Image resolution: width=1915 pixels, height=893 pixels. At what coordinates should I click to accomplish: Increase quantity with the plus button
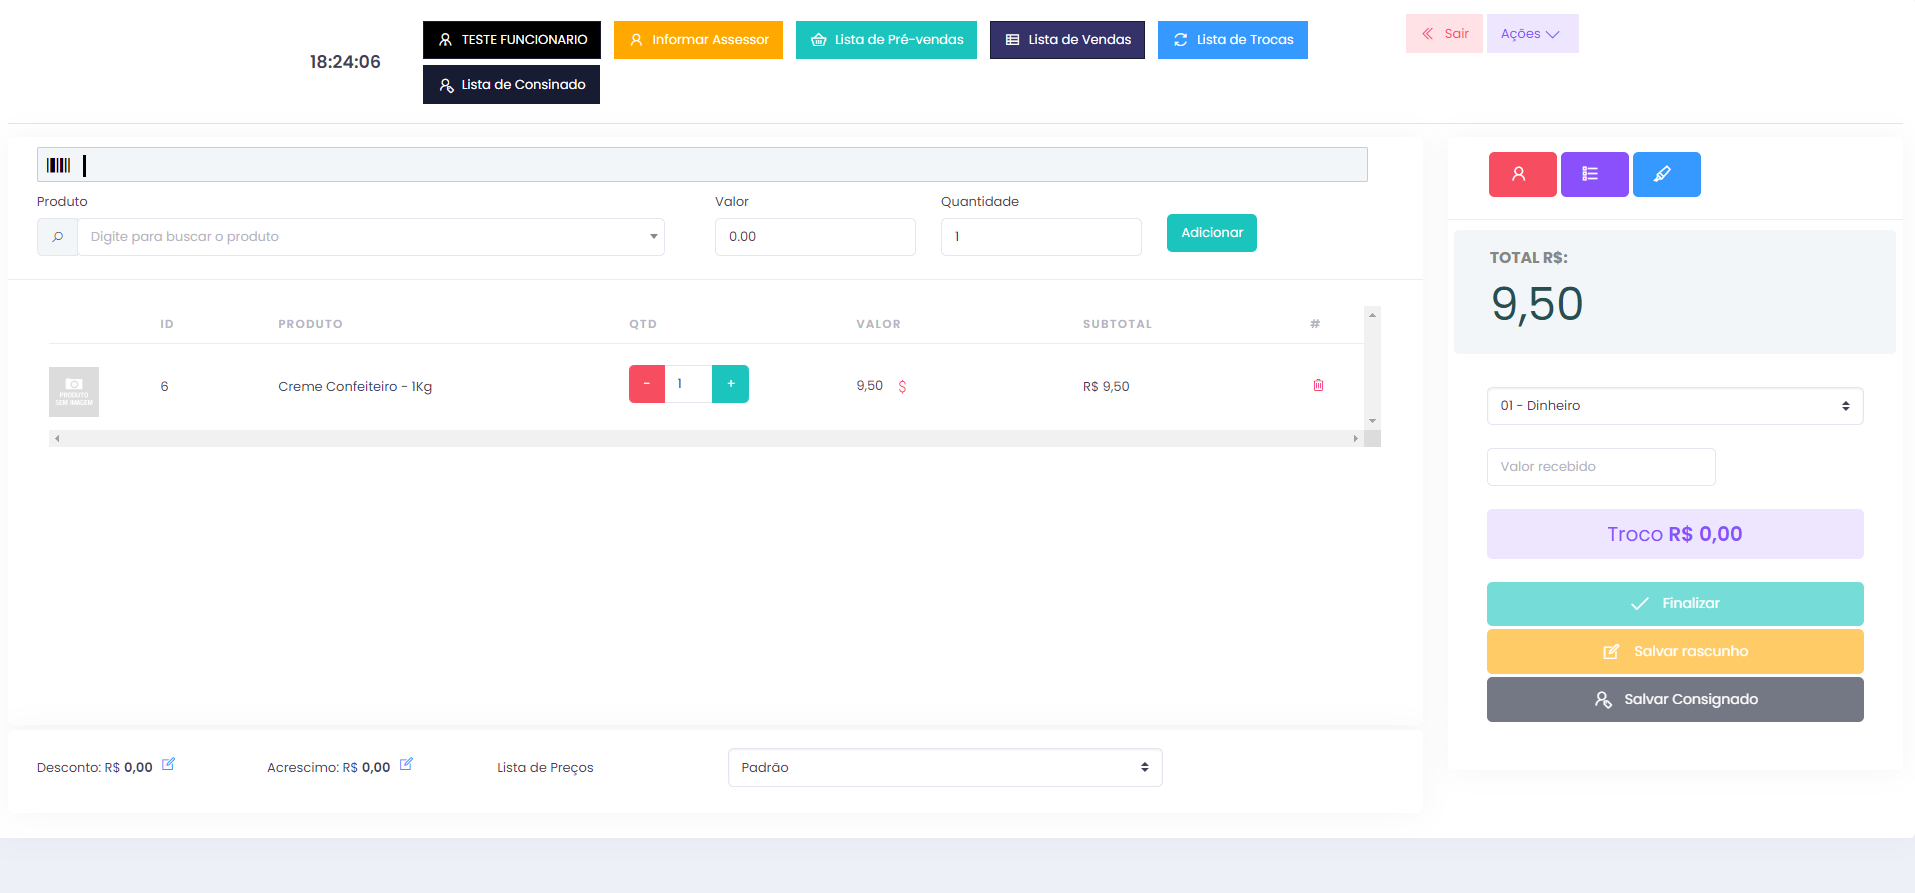pyautogui.click(x=730, y=384)
